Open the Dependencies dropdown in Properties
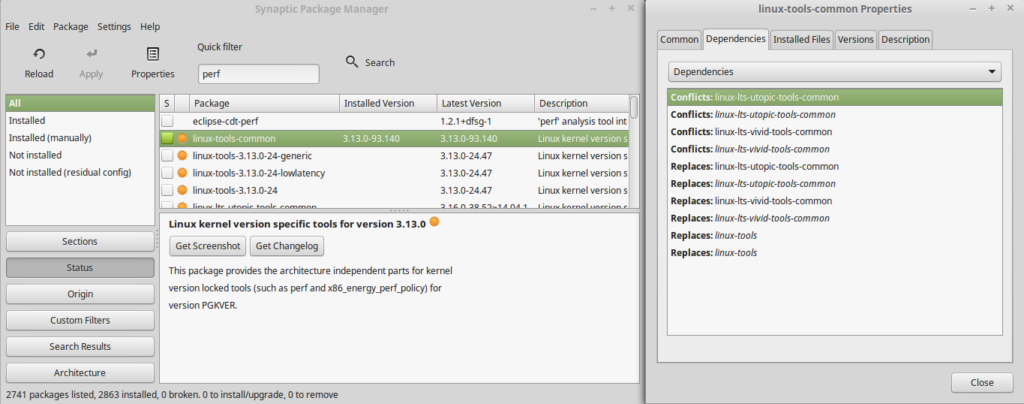The height and width of the screenshot is (404, 1024). point(835,72)
